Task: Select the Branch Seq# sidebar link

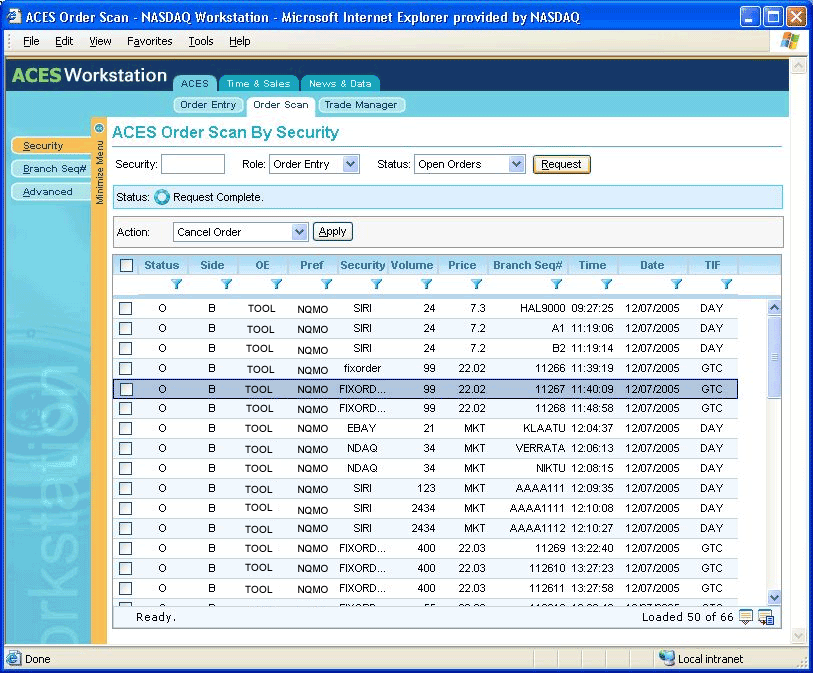Action: pos(51,169)
